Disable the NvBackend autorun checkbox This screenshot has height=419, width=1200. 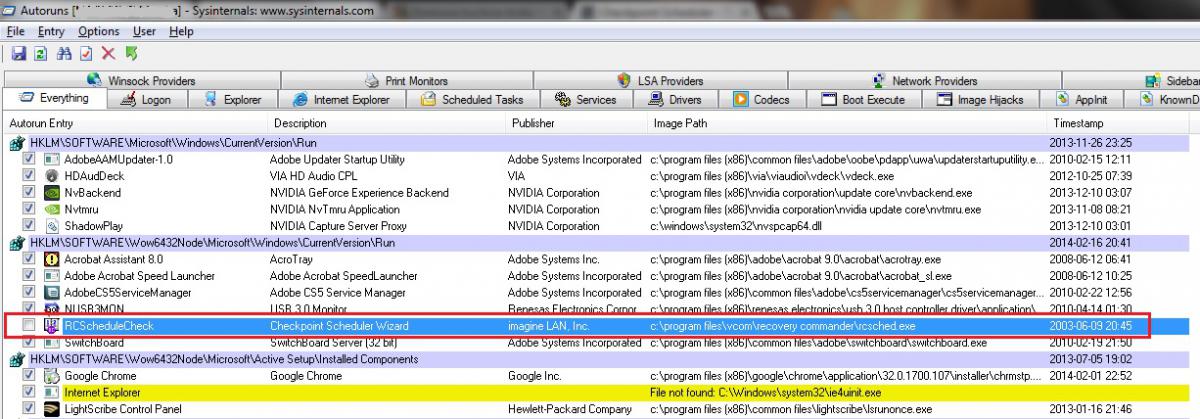tap(30, 193)
